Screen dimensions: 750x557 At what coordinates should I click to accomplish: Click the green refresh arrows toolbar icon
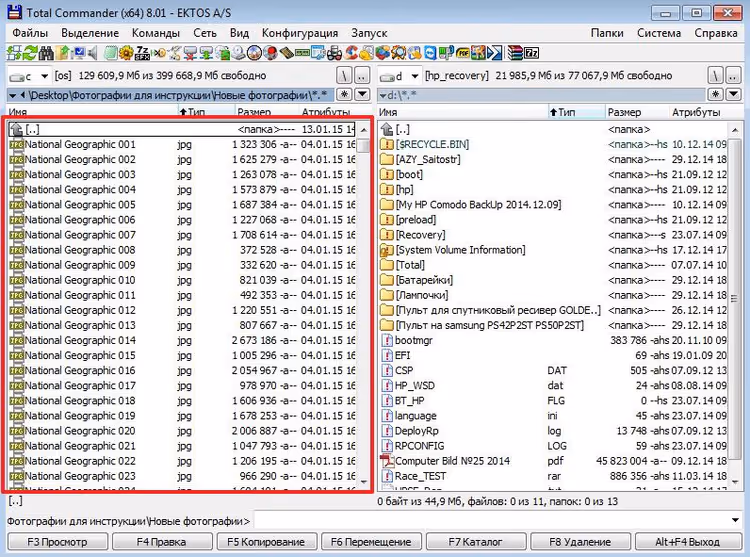[30, 53]
